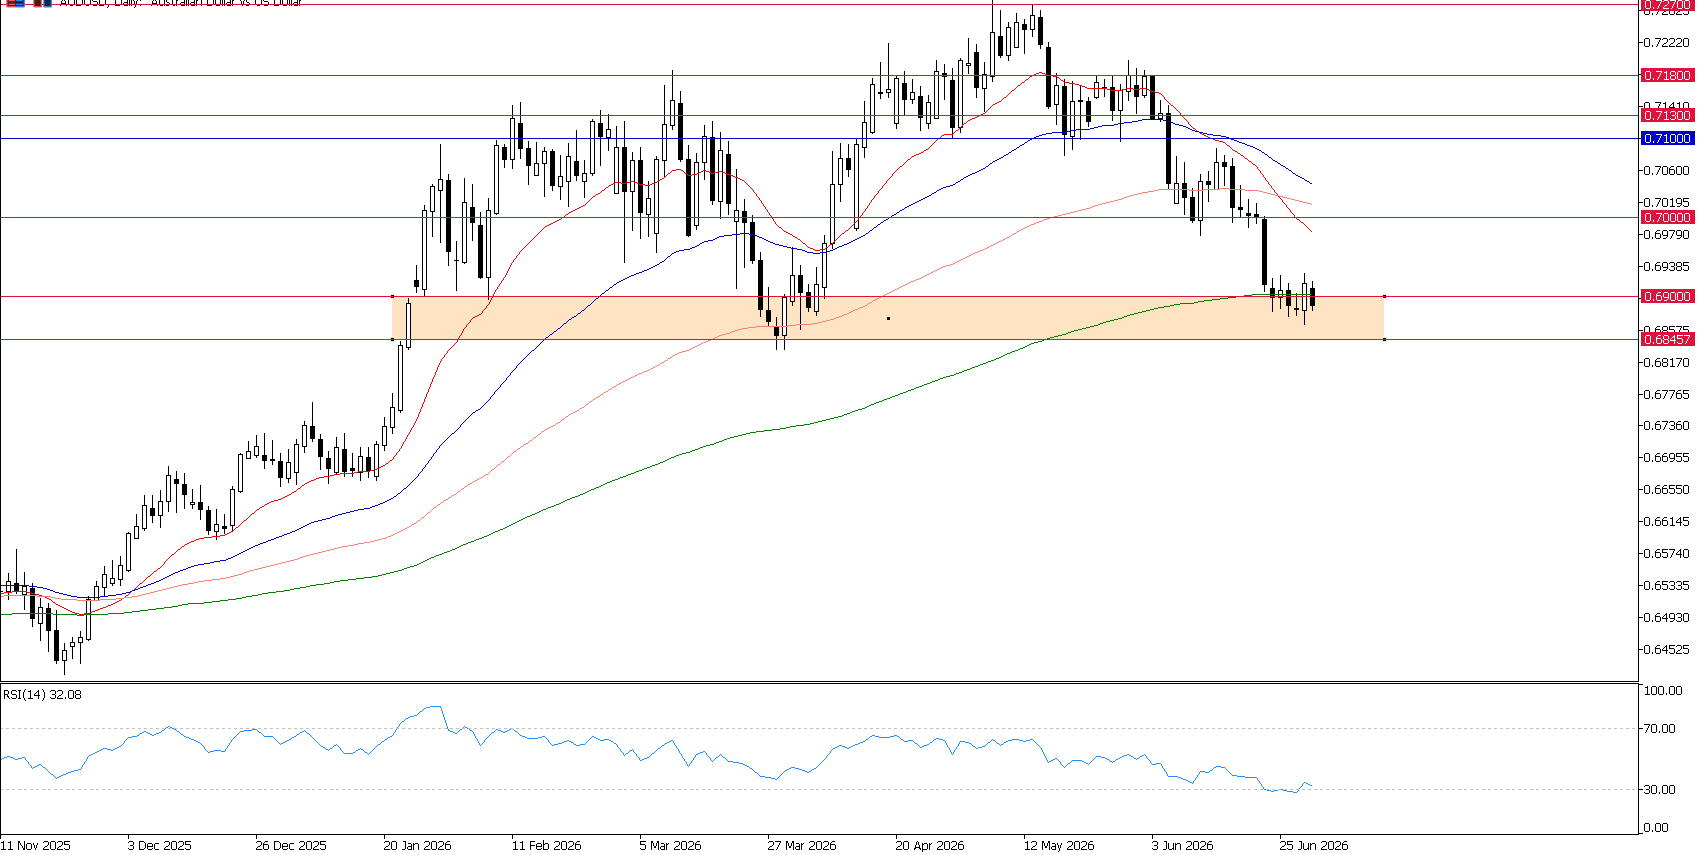Click the 25 Jun 2026 date label
The image size is (1700, 855).
[x=1314, y=845]
